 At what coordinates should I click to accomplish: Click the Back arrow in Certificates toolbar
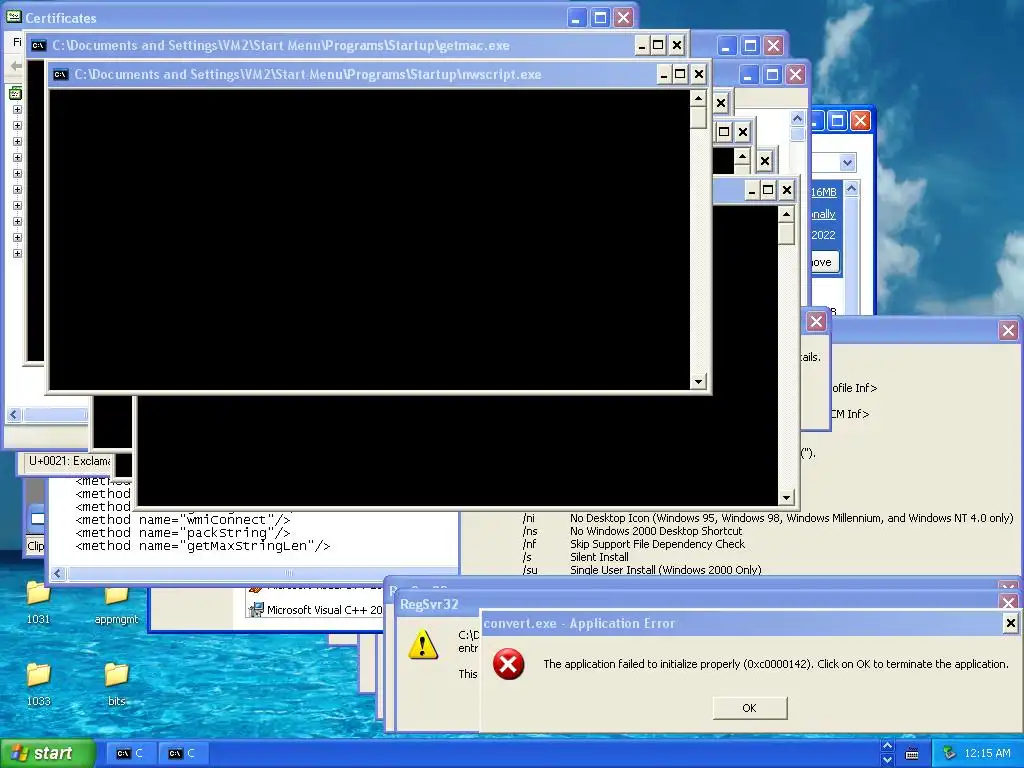pyautogui.click(x=15, y=65)
